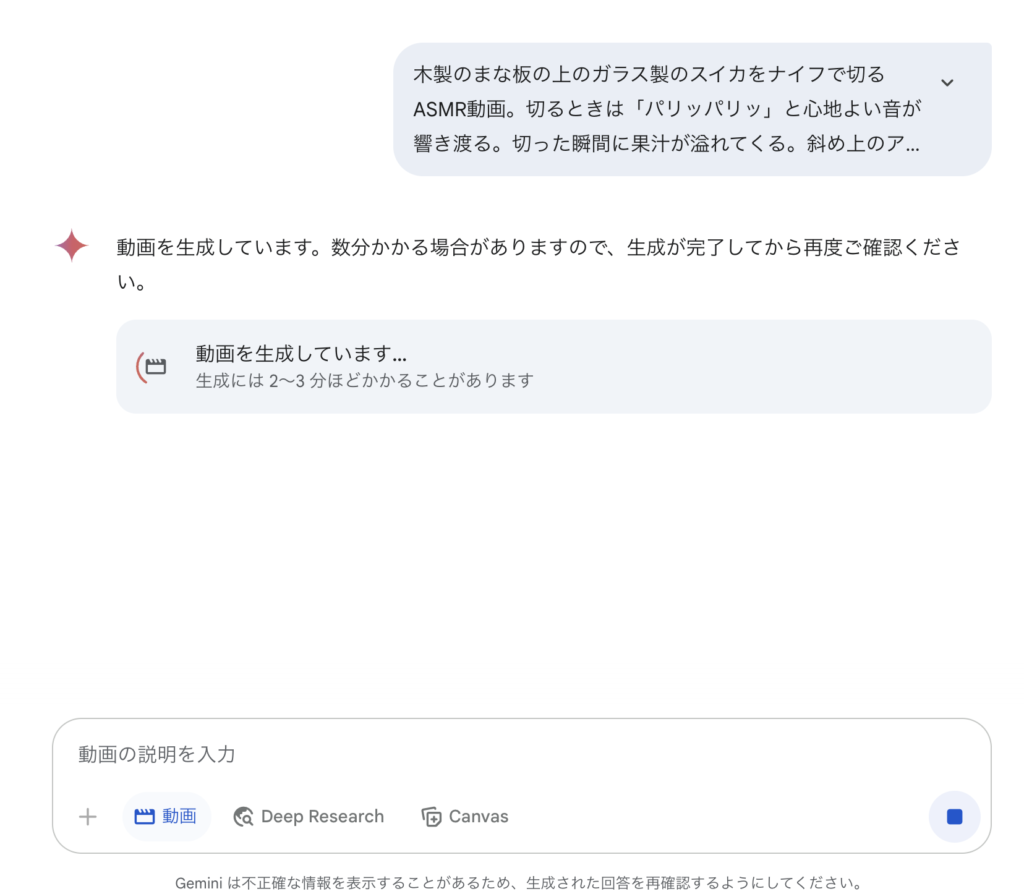Open the plus attachment menu

pyautogui.click(x=88, y=816)
